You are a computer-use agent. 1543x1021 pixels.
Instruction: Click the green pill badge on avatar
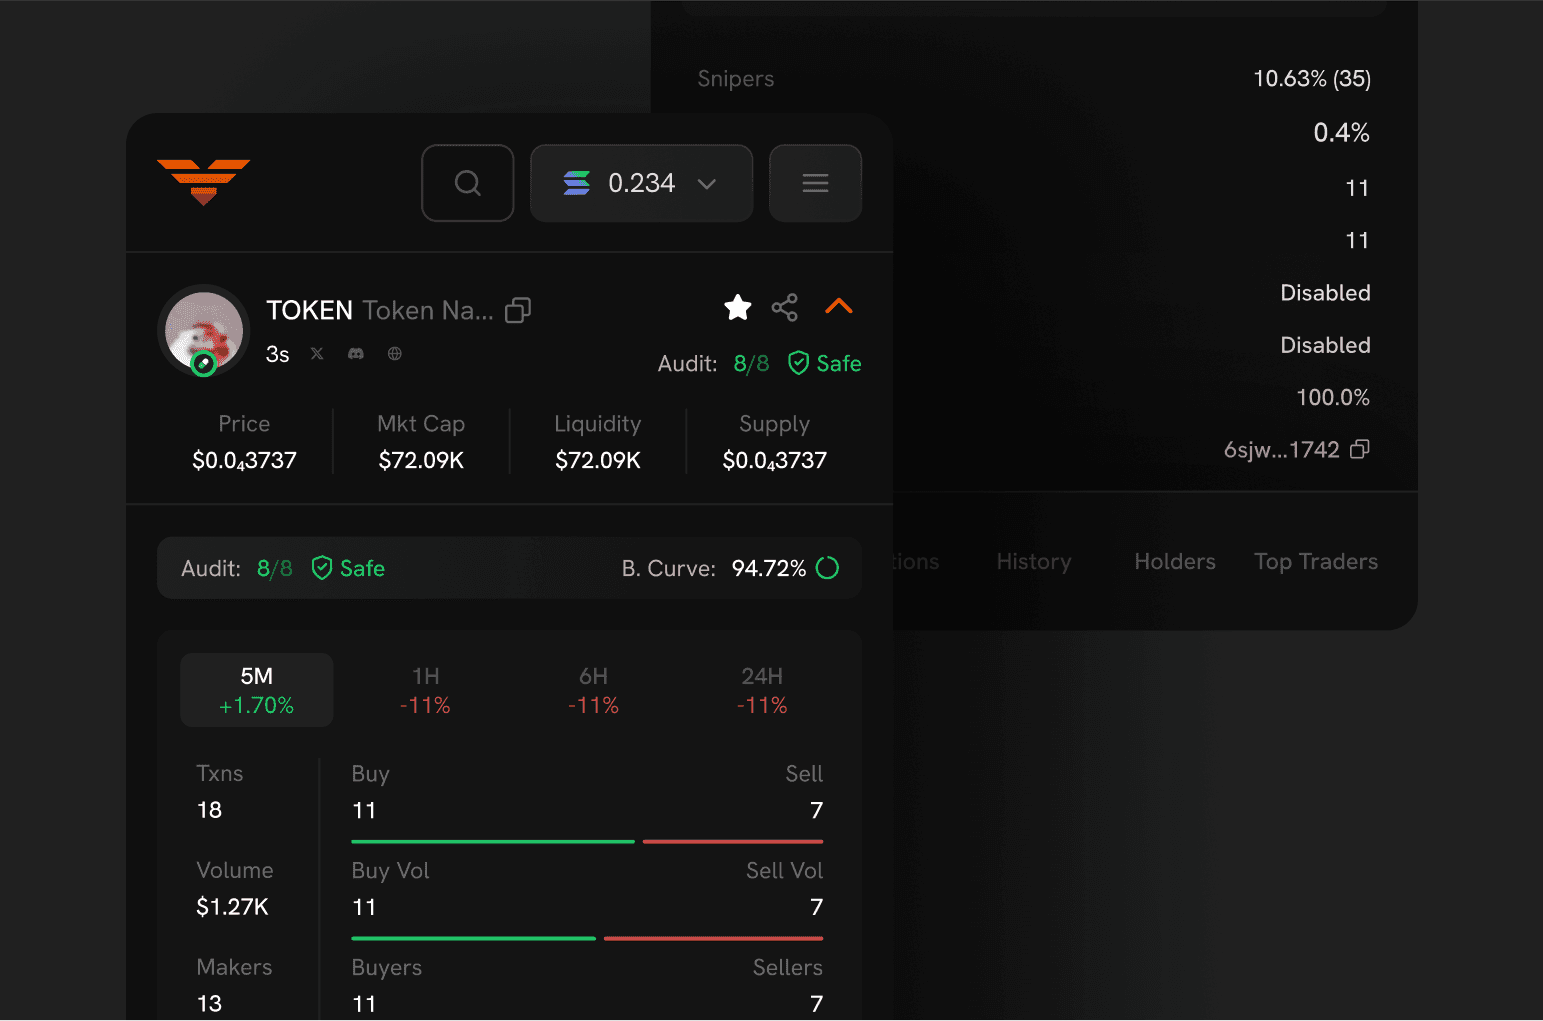click(x=203, y=364)
